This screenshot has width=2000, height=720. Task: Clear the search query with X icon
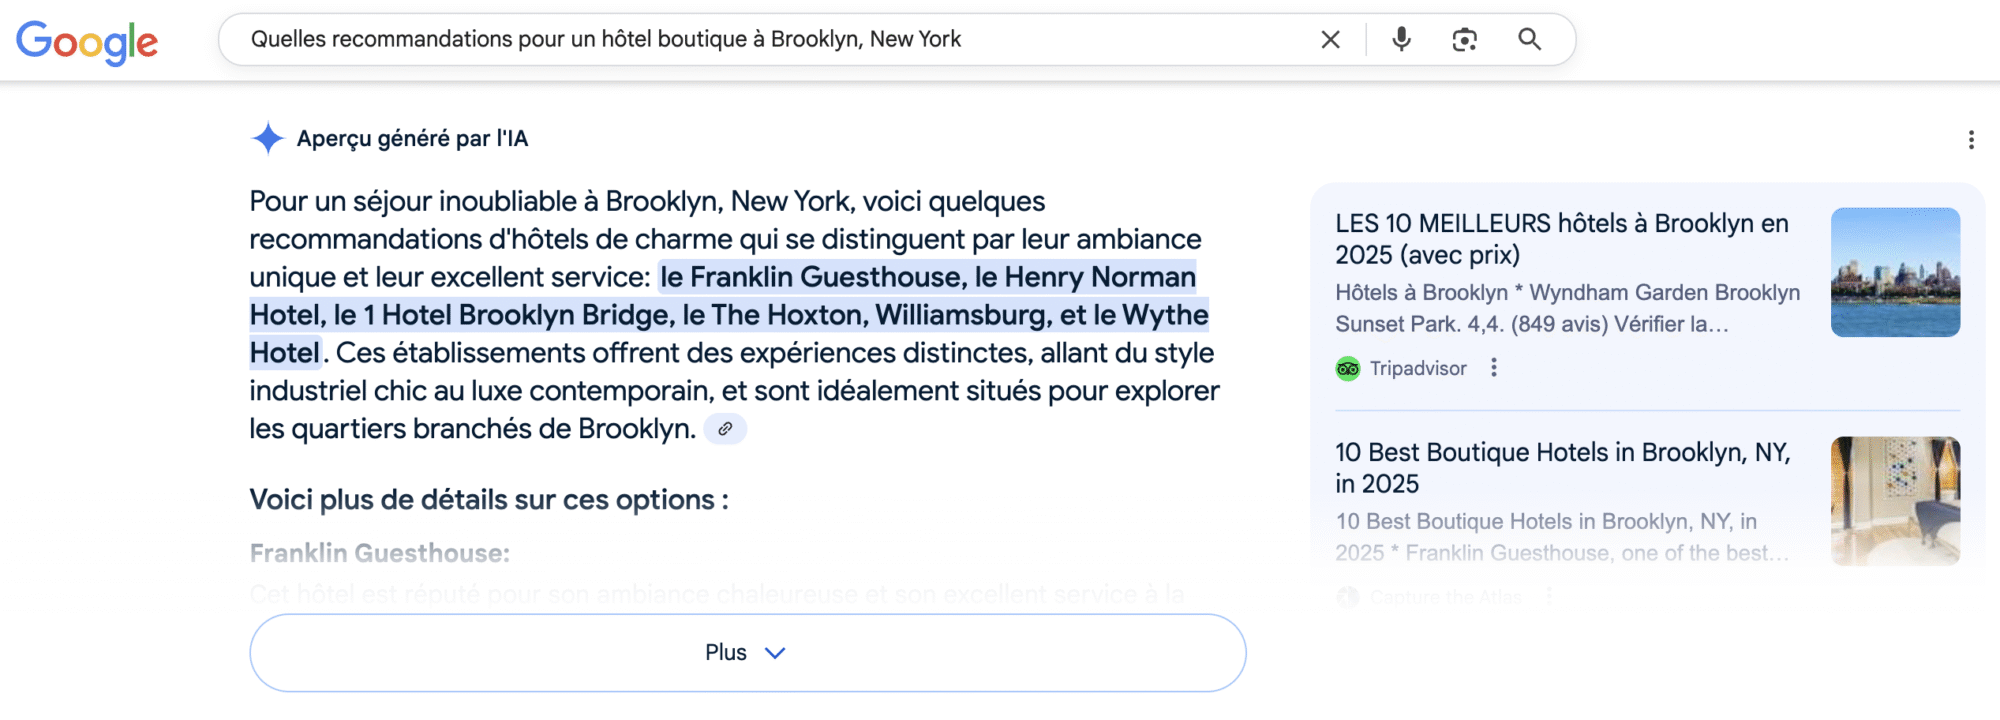click(x=1330, y=40)
